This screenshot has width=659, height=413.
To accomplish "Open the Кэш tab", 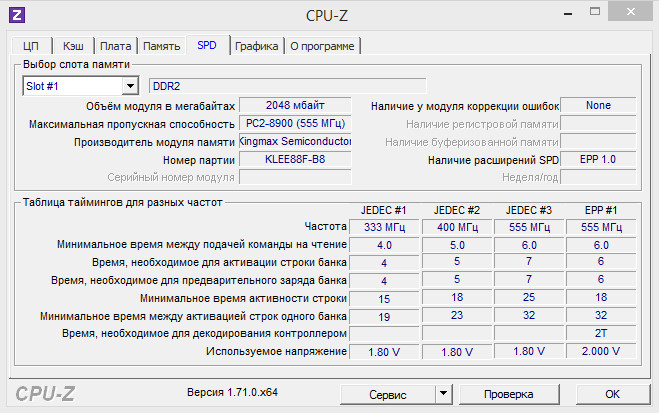I will click(73, 46).
